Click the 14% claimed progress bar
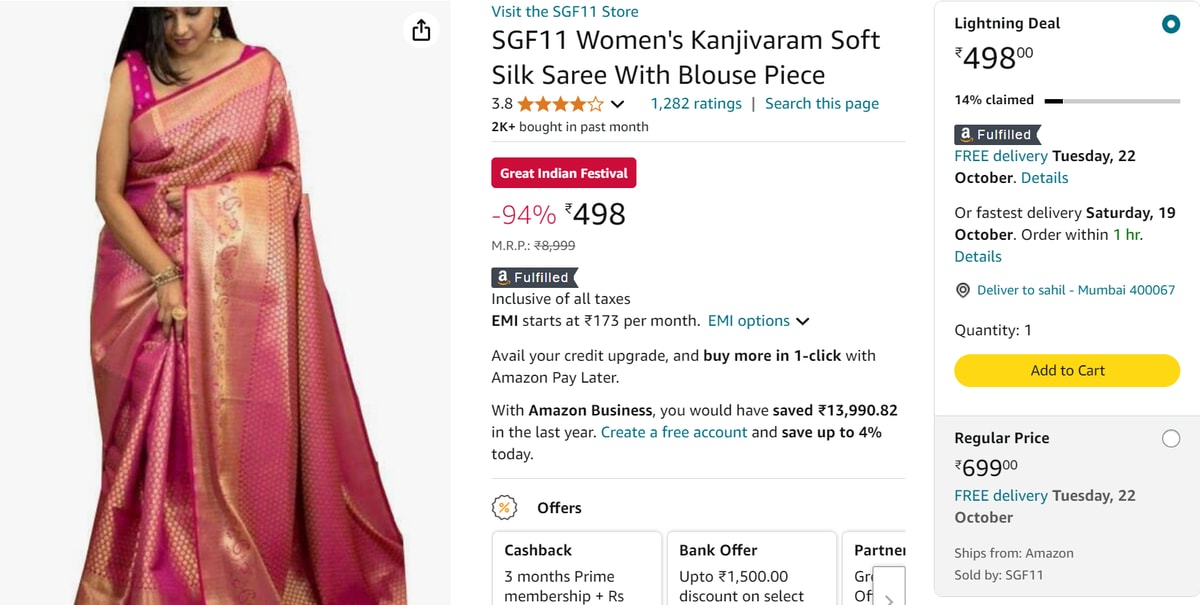The height and width of the screenshot is (605, 1200). coord(1112,101)
